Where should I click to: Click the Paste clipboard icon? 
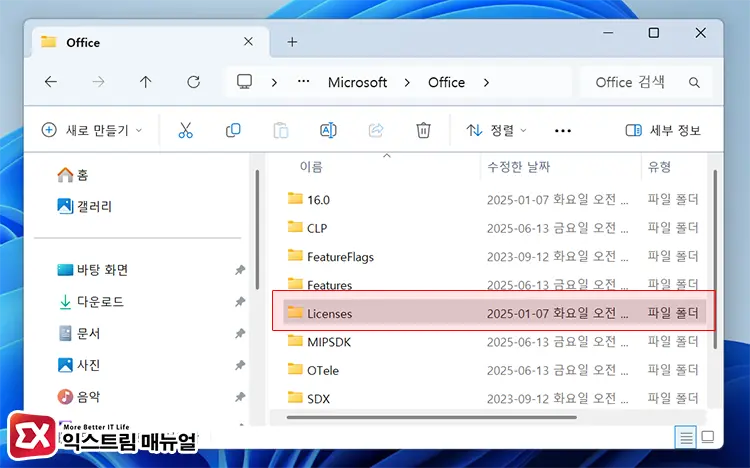(x=280, y=130)
